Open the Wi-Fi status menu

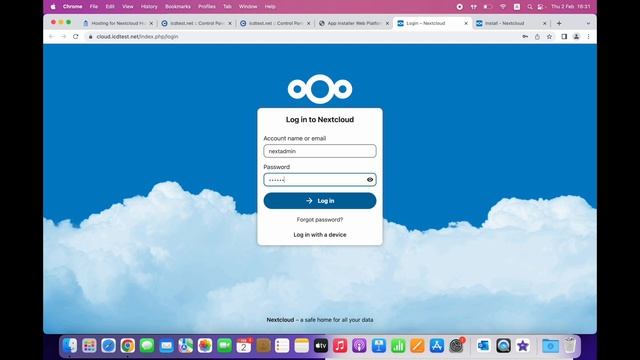coord(503,7)
